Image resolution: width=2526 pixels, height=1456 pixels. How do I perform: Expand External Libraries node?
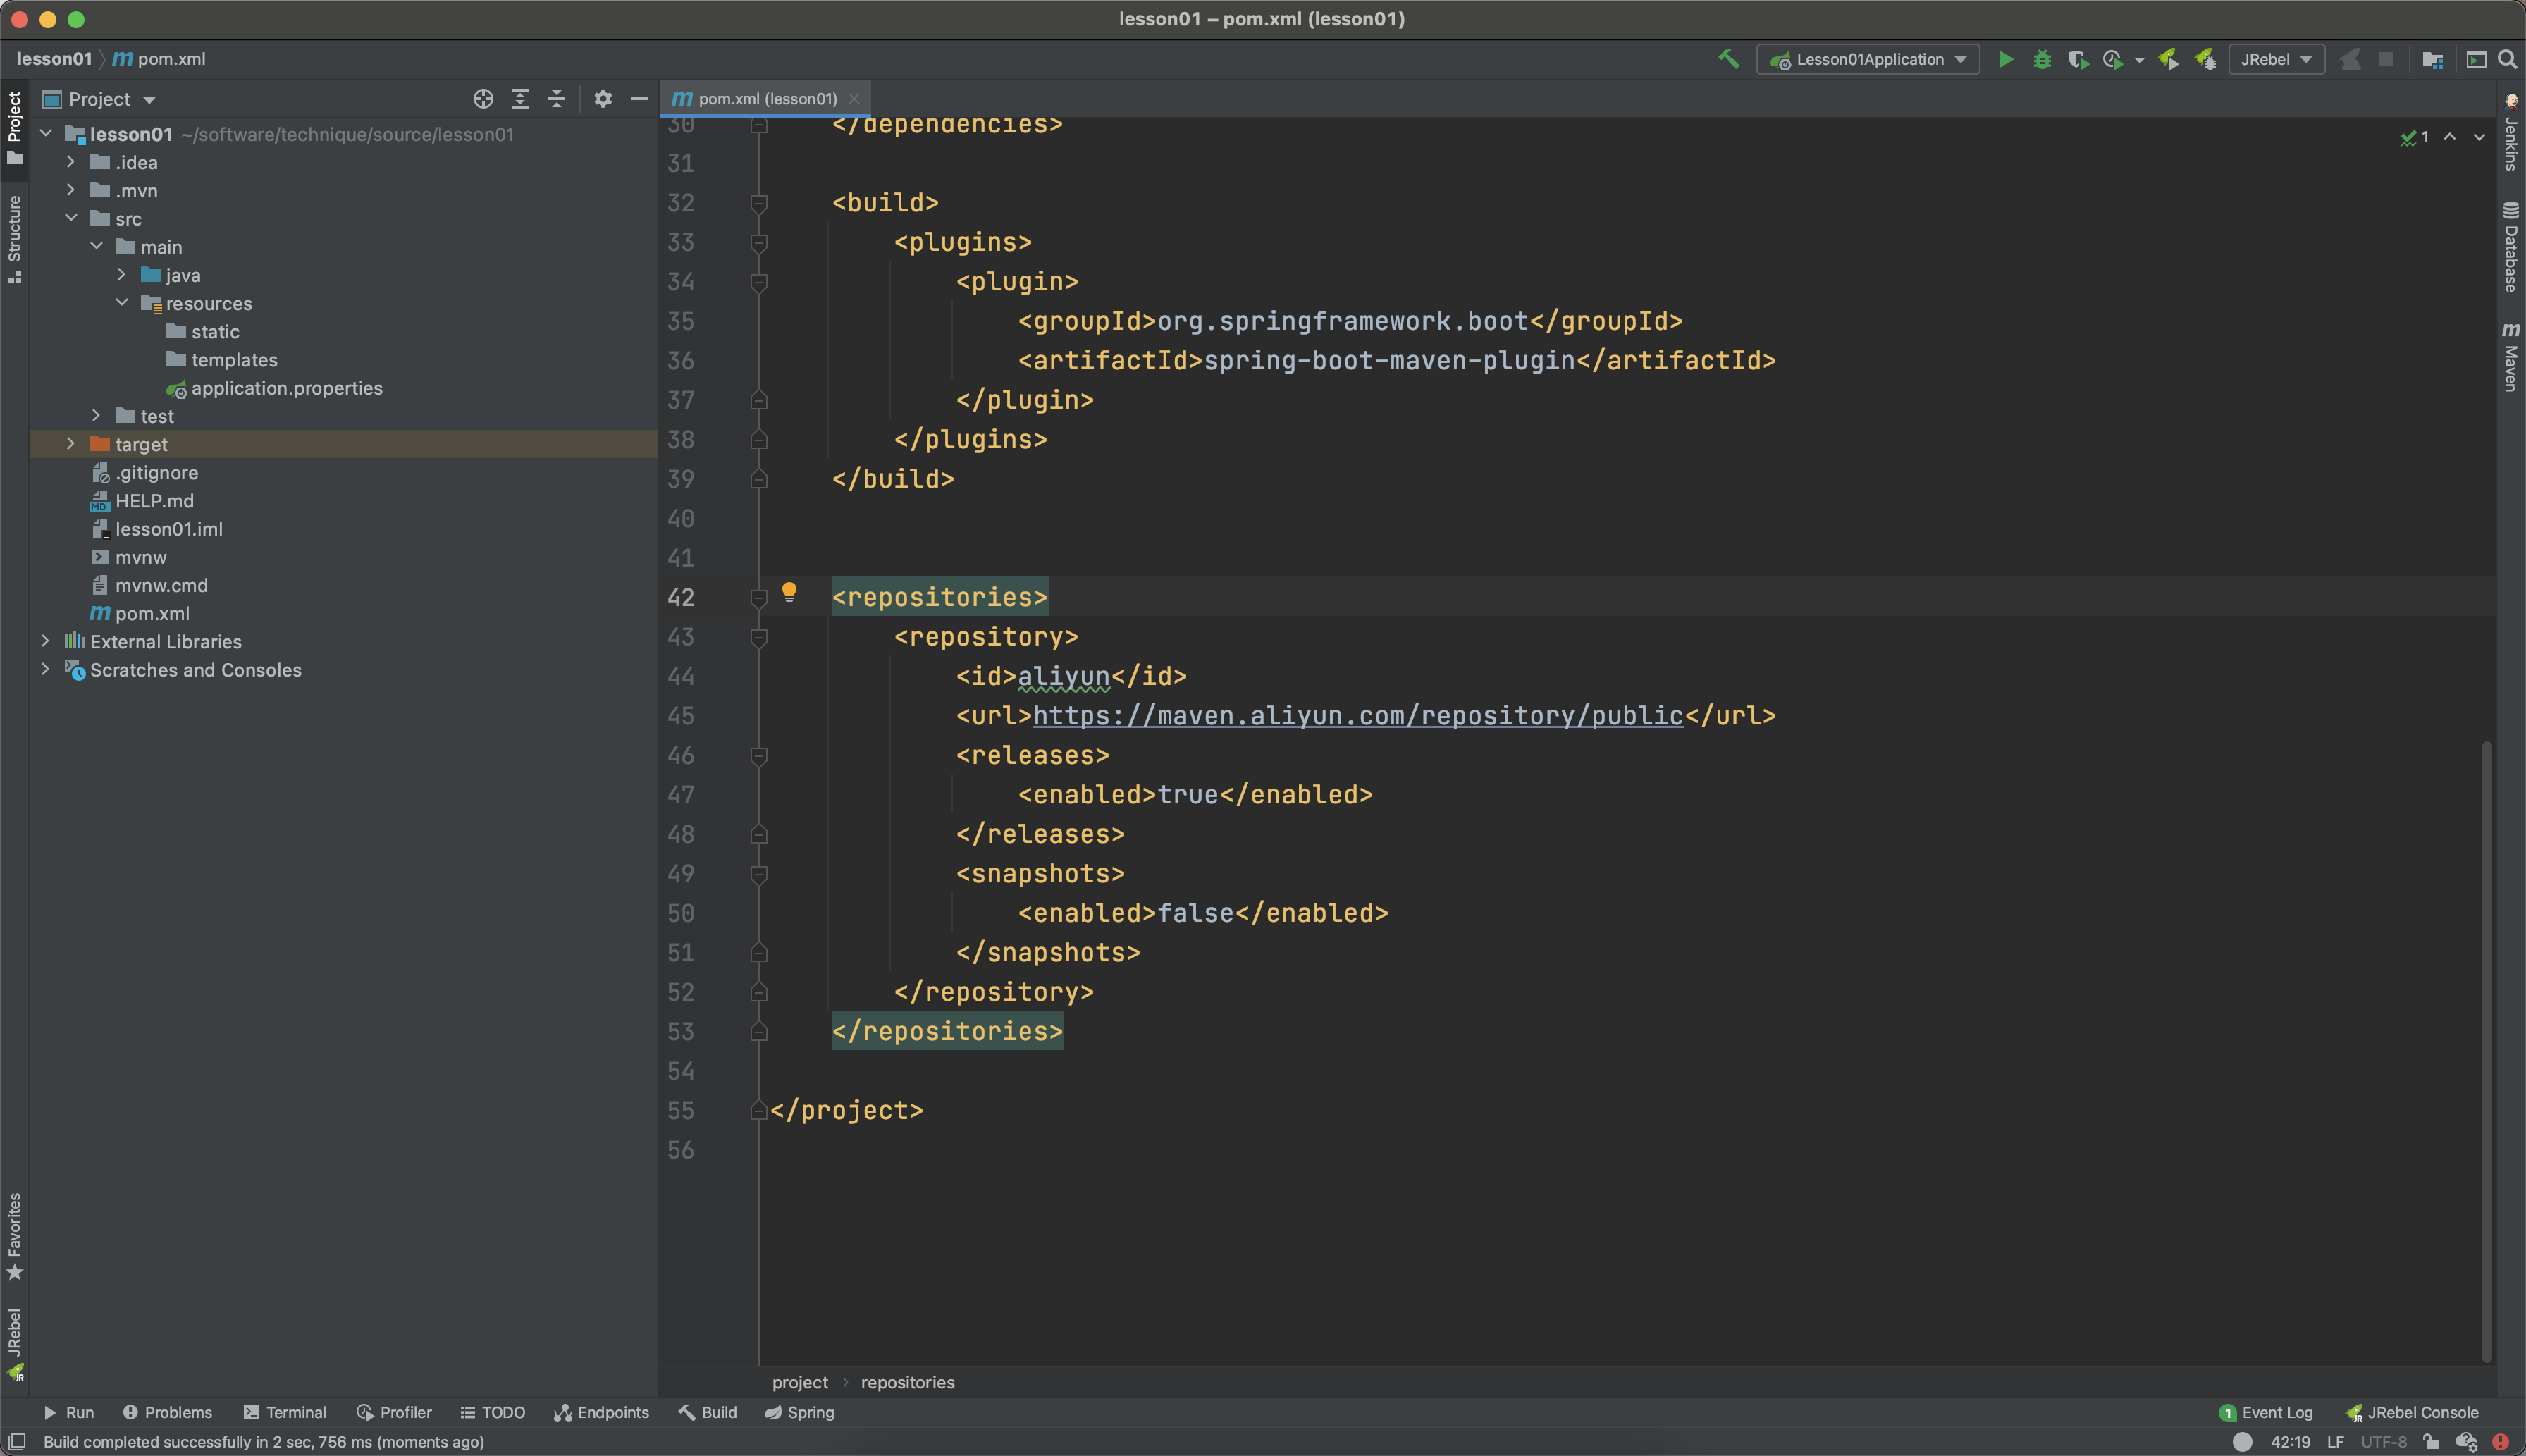(x=45, y=641)
